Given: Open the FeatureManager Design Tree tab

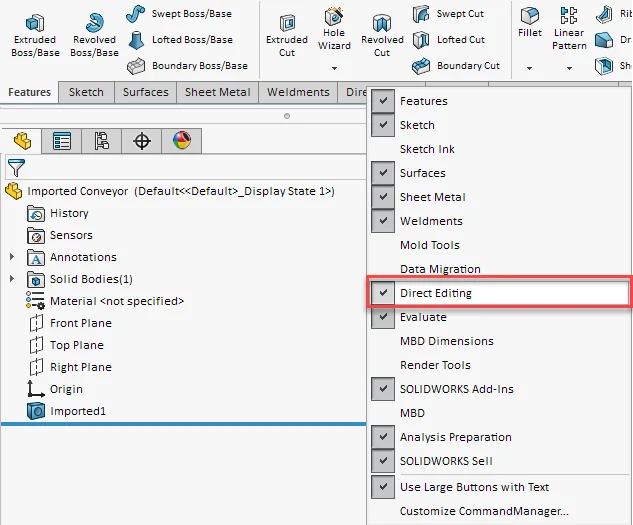Looking at the screenshot, I should click(22, 141).
